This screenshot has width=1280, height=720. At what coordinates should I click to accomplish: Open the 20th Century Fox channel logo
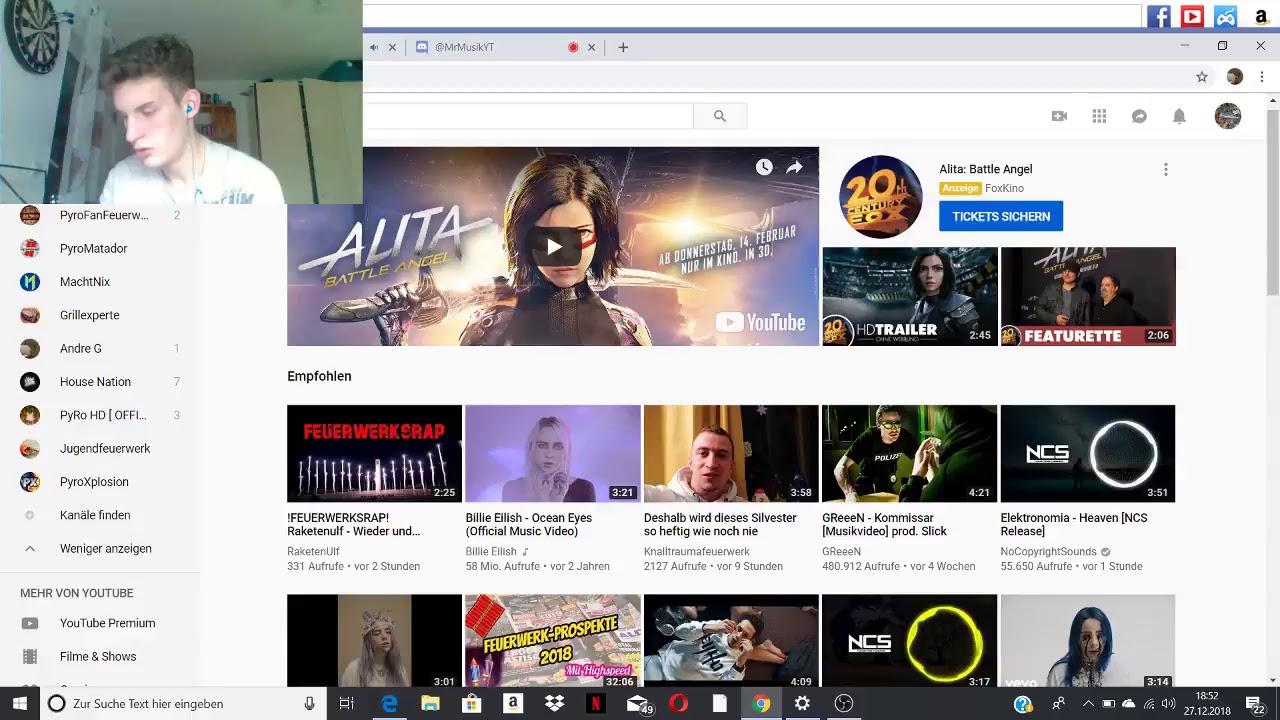[880, 197]
